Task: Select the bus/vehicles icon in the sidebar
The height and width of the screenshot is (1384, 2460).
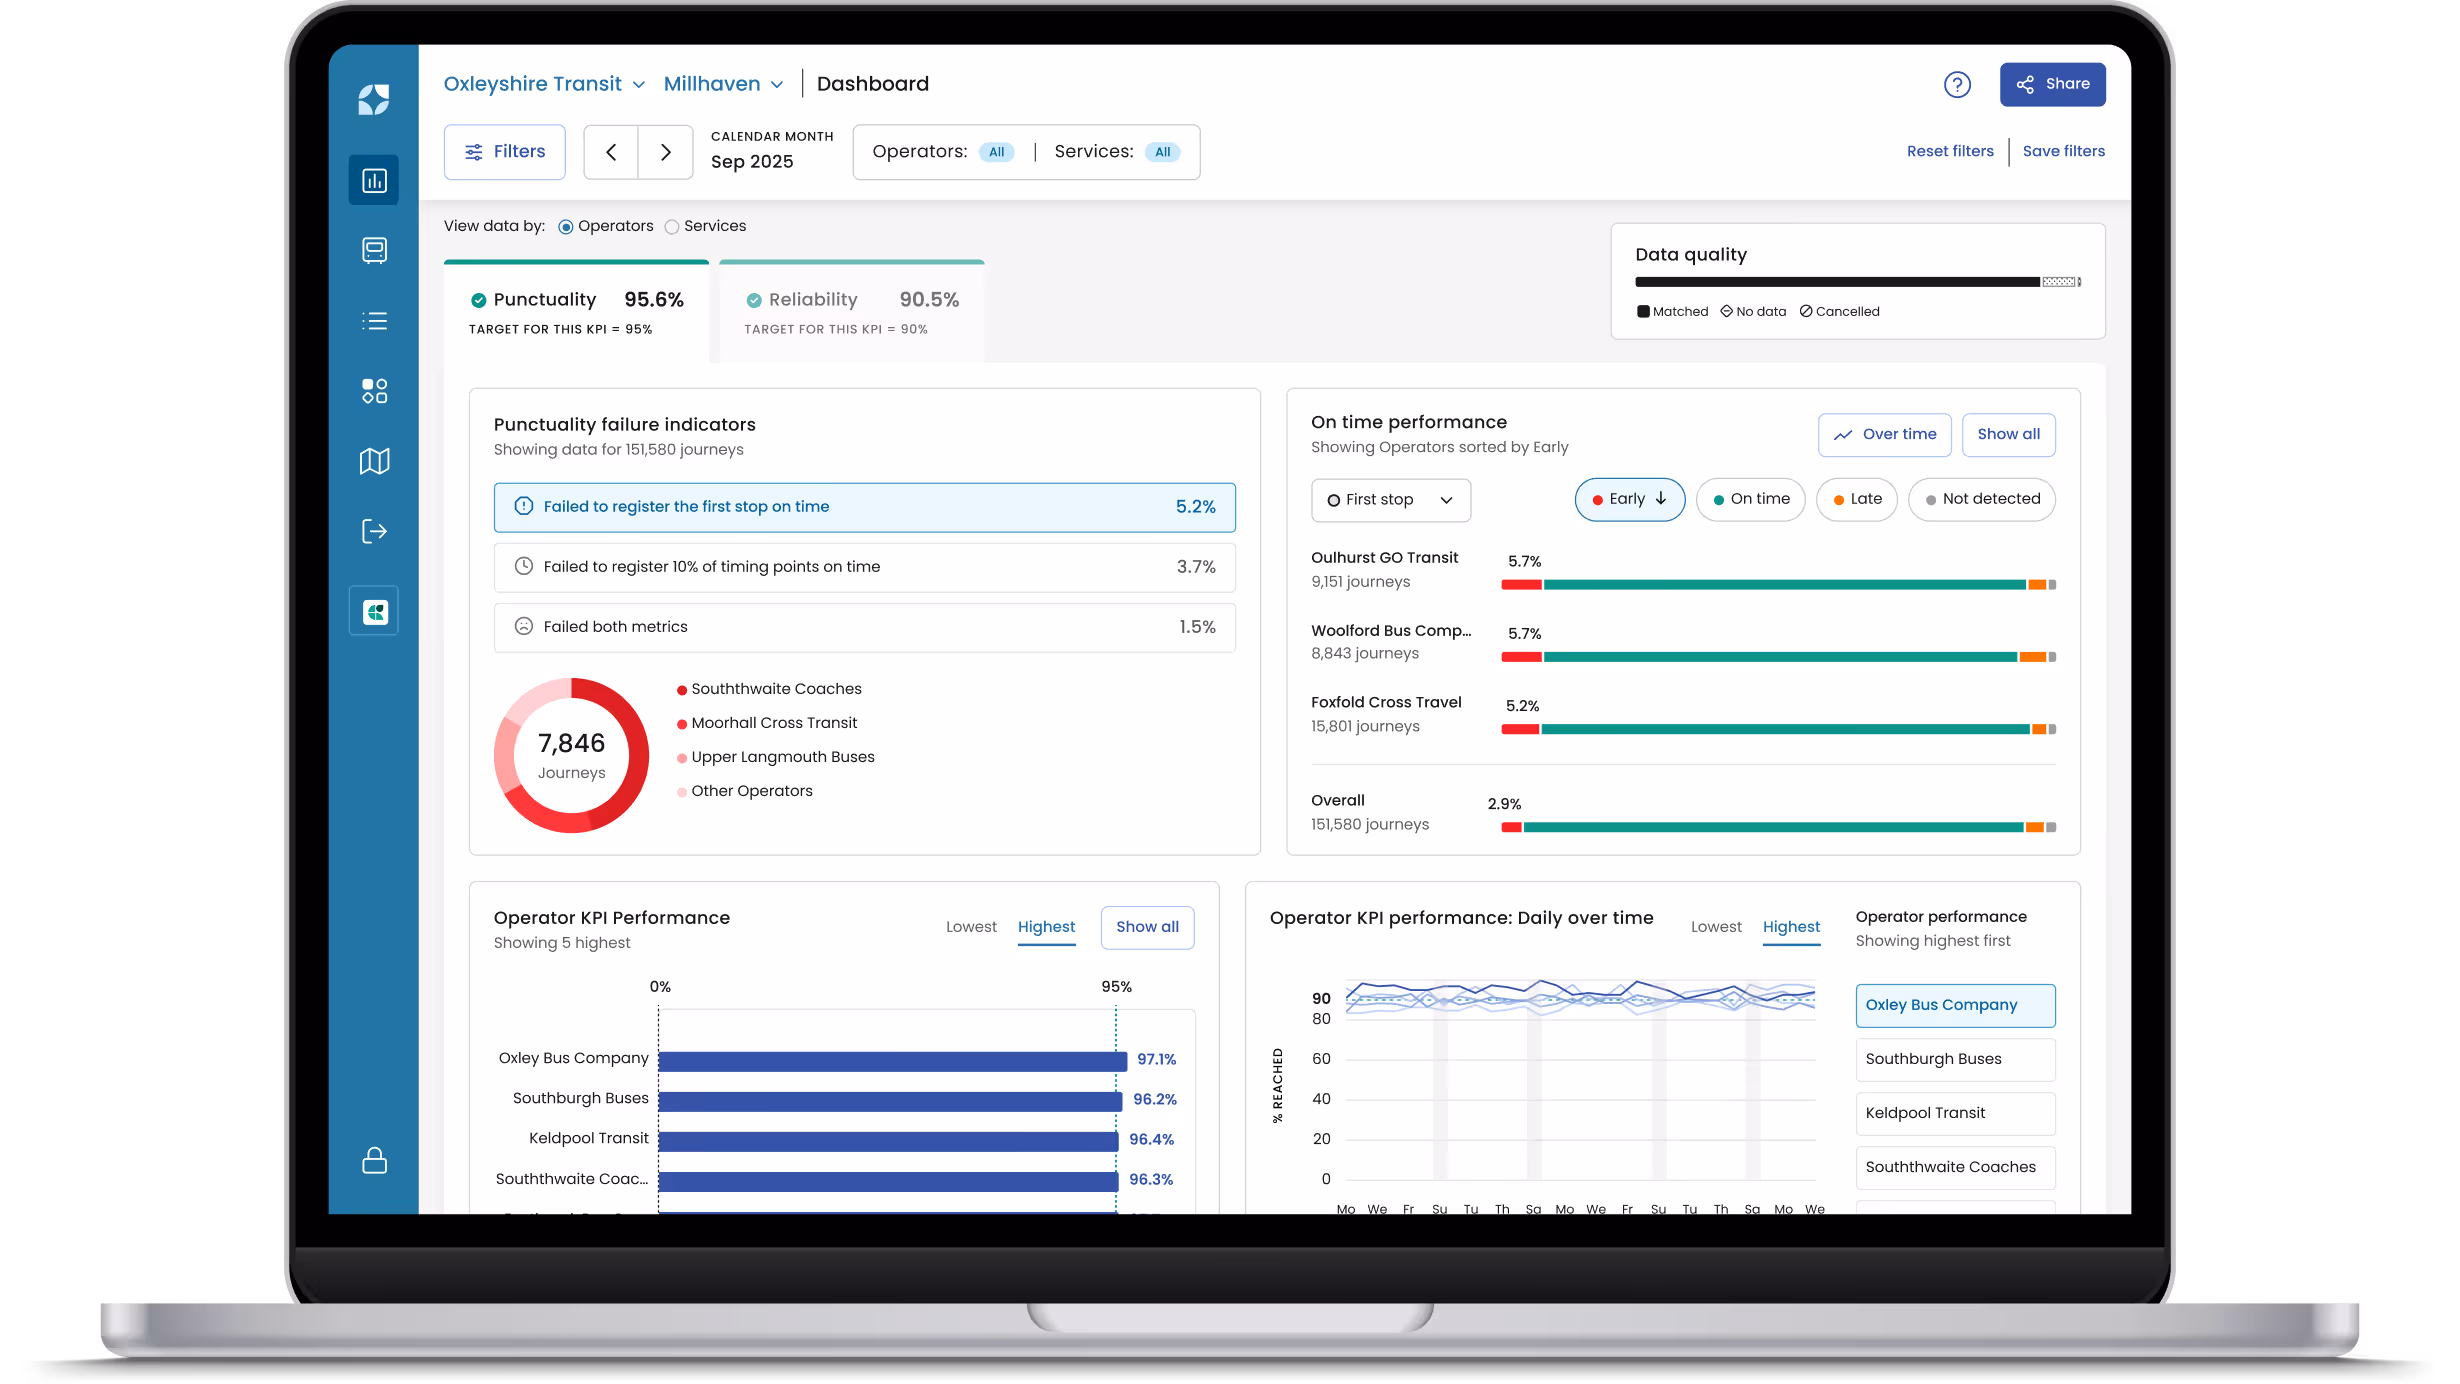Action: [x=374, y=250]
